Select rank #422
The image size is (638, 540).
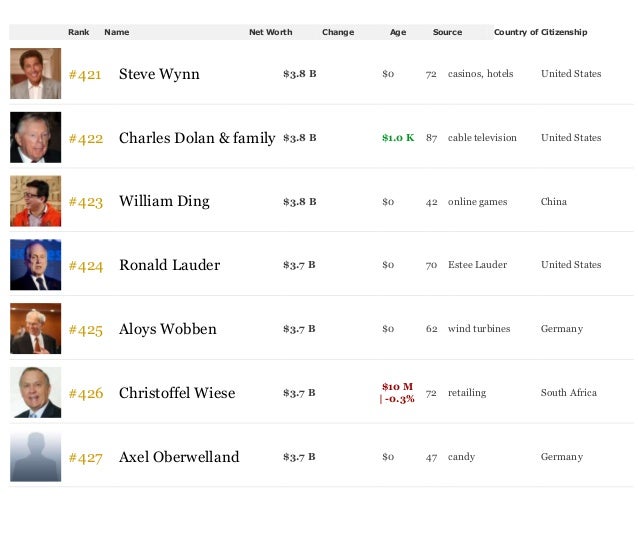point(86,139)
